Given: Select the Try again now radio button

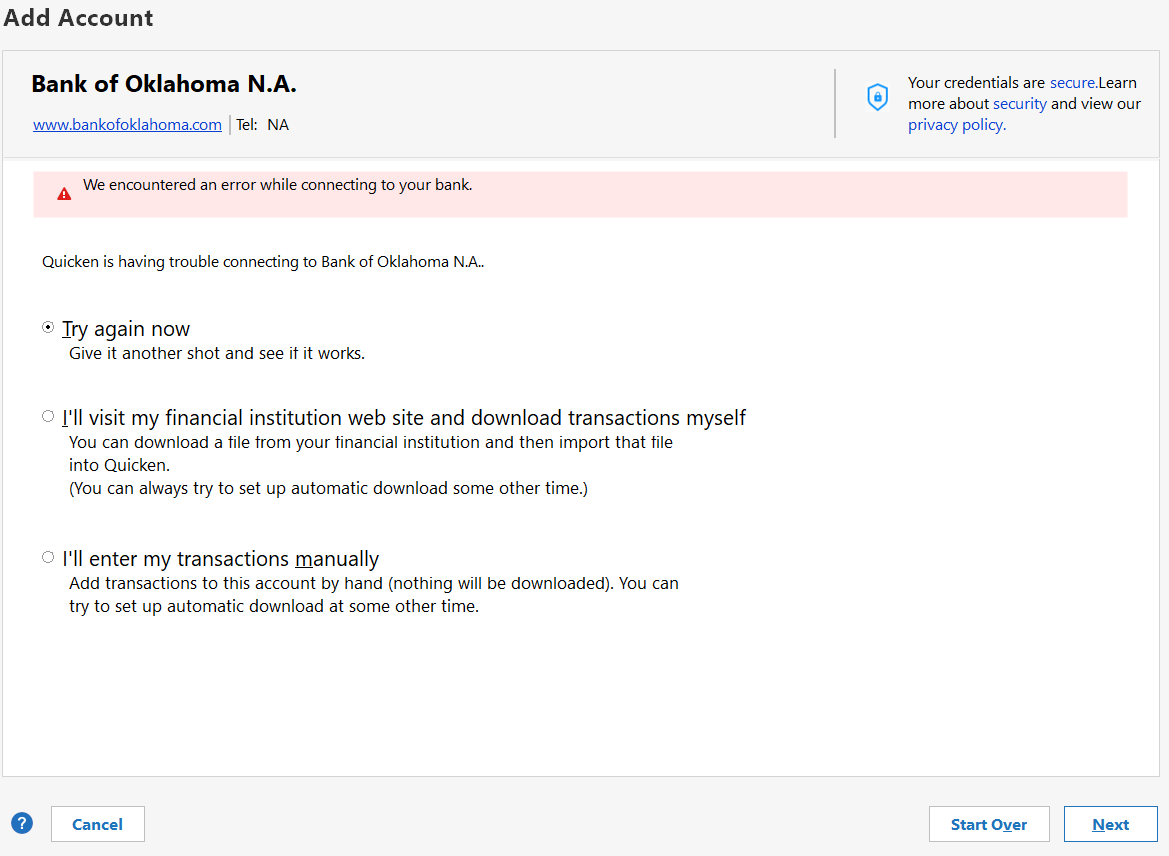Looking at the screenshot, I should (x=48, y=327).
